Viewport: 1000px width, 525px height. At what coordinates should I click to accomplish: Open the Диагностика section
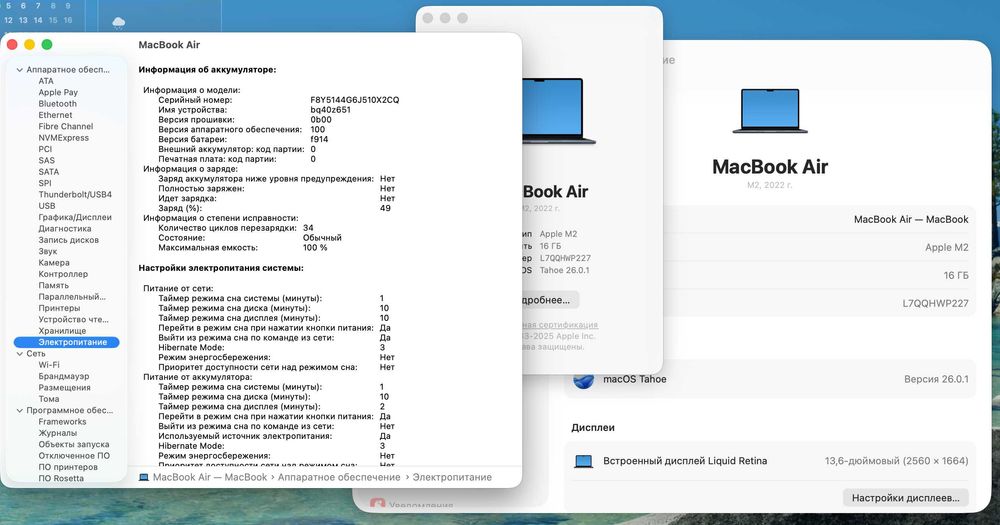click(65, 229)
